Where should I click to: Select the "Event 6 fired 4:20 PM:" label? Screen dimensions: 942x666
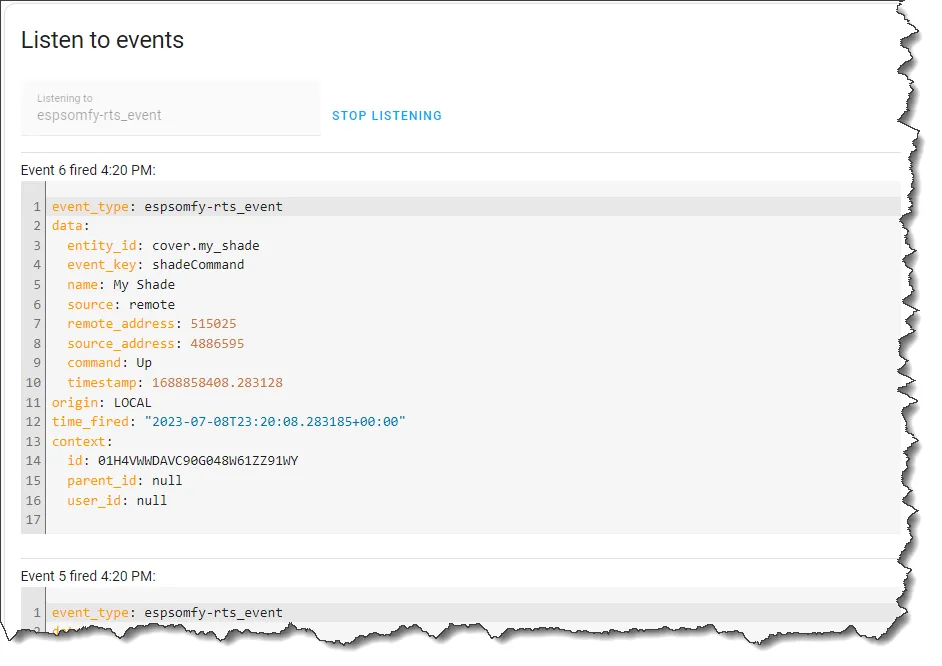tap(88, 171)
